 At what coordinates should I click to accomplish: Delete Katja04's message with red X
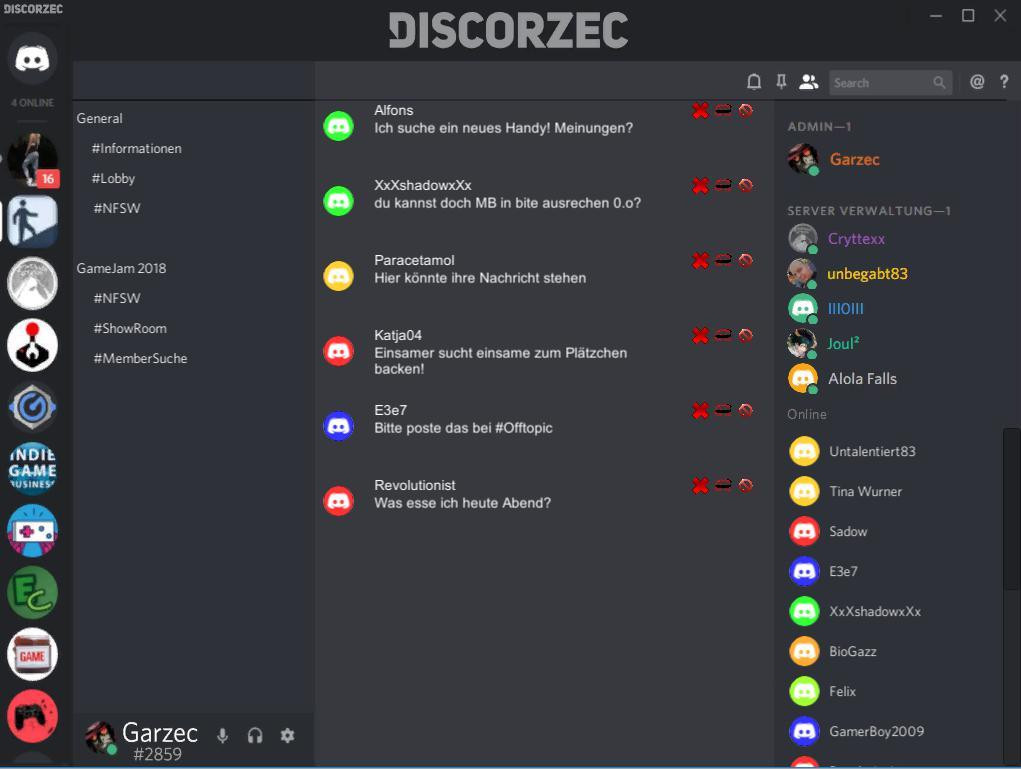click(x=700, y=335)
